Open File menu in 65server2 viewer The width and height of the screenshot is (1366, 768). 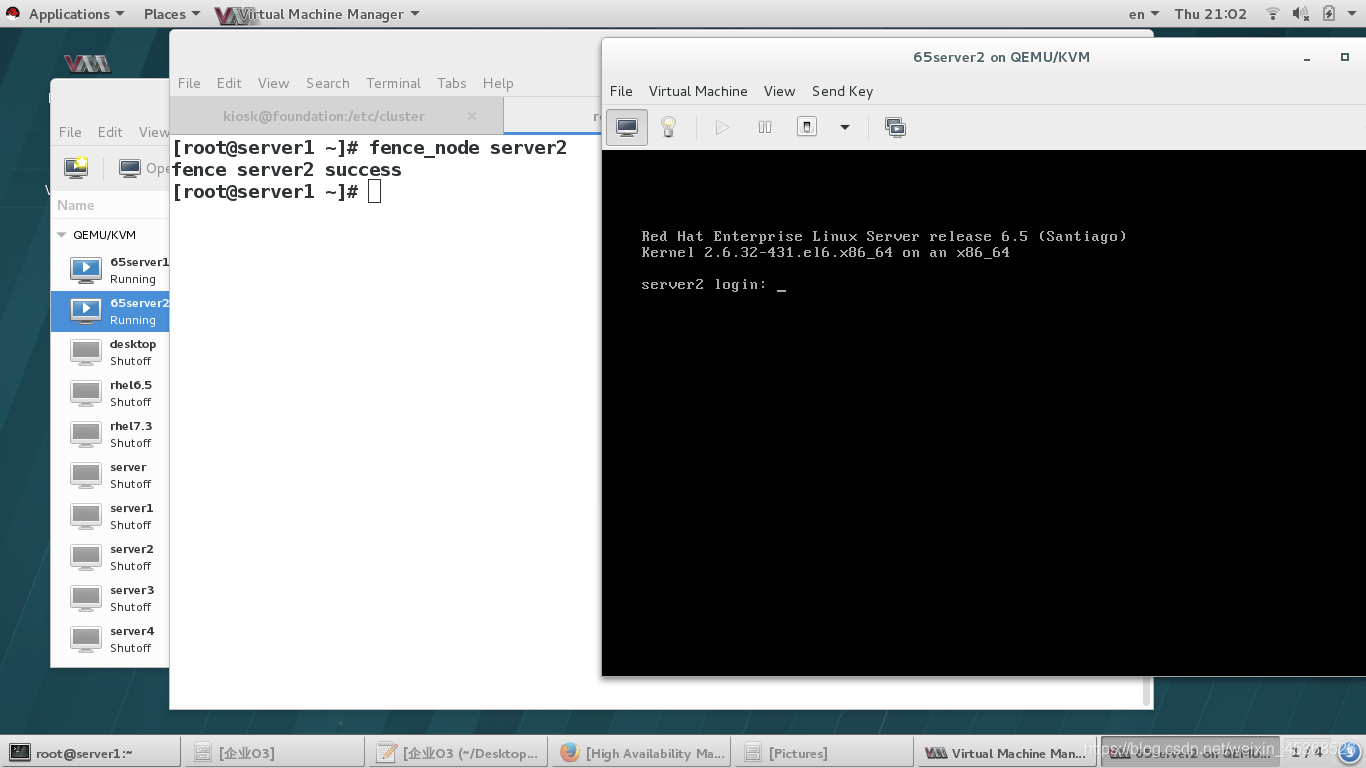point(621,91)
